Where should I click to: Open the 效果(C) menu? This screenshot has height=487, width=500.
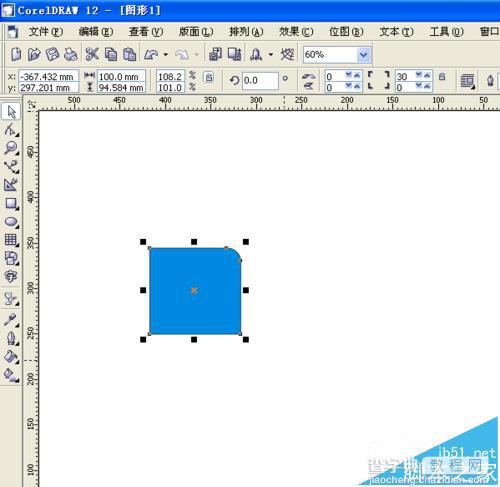pyautogui.click(x=296, y=32)
